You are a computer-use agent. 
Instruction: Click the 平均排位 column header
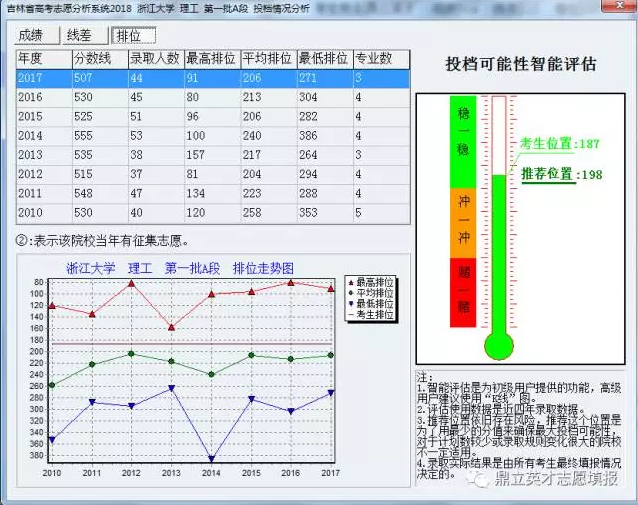pyautogui.click(x=269, y=59)
